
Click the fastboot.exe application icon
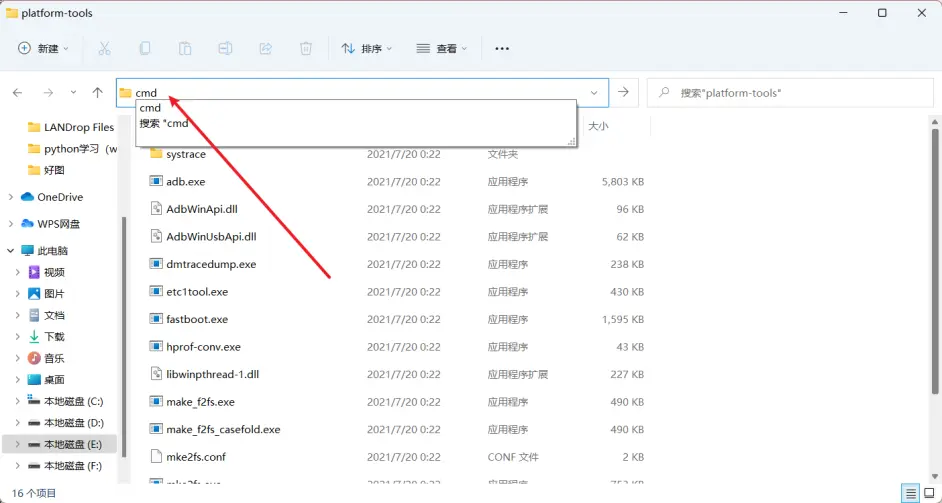tap(156, 319)
